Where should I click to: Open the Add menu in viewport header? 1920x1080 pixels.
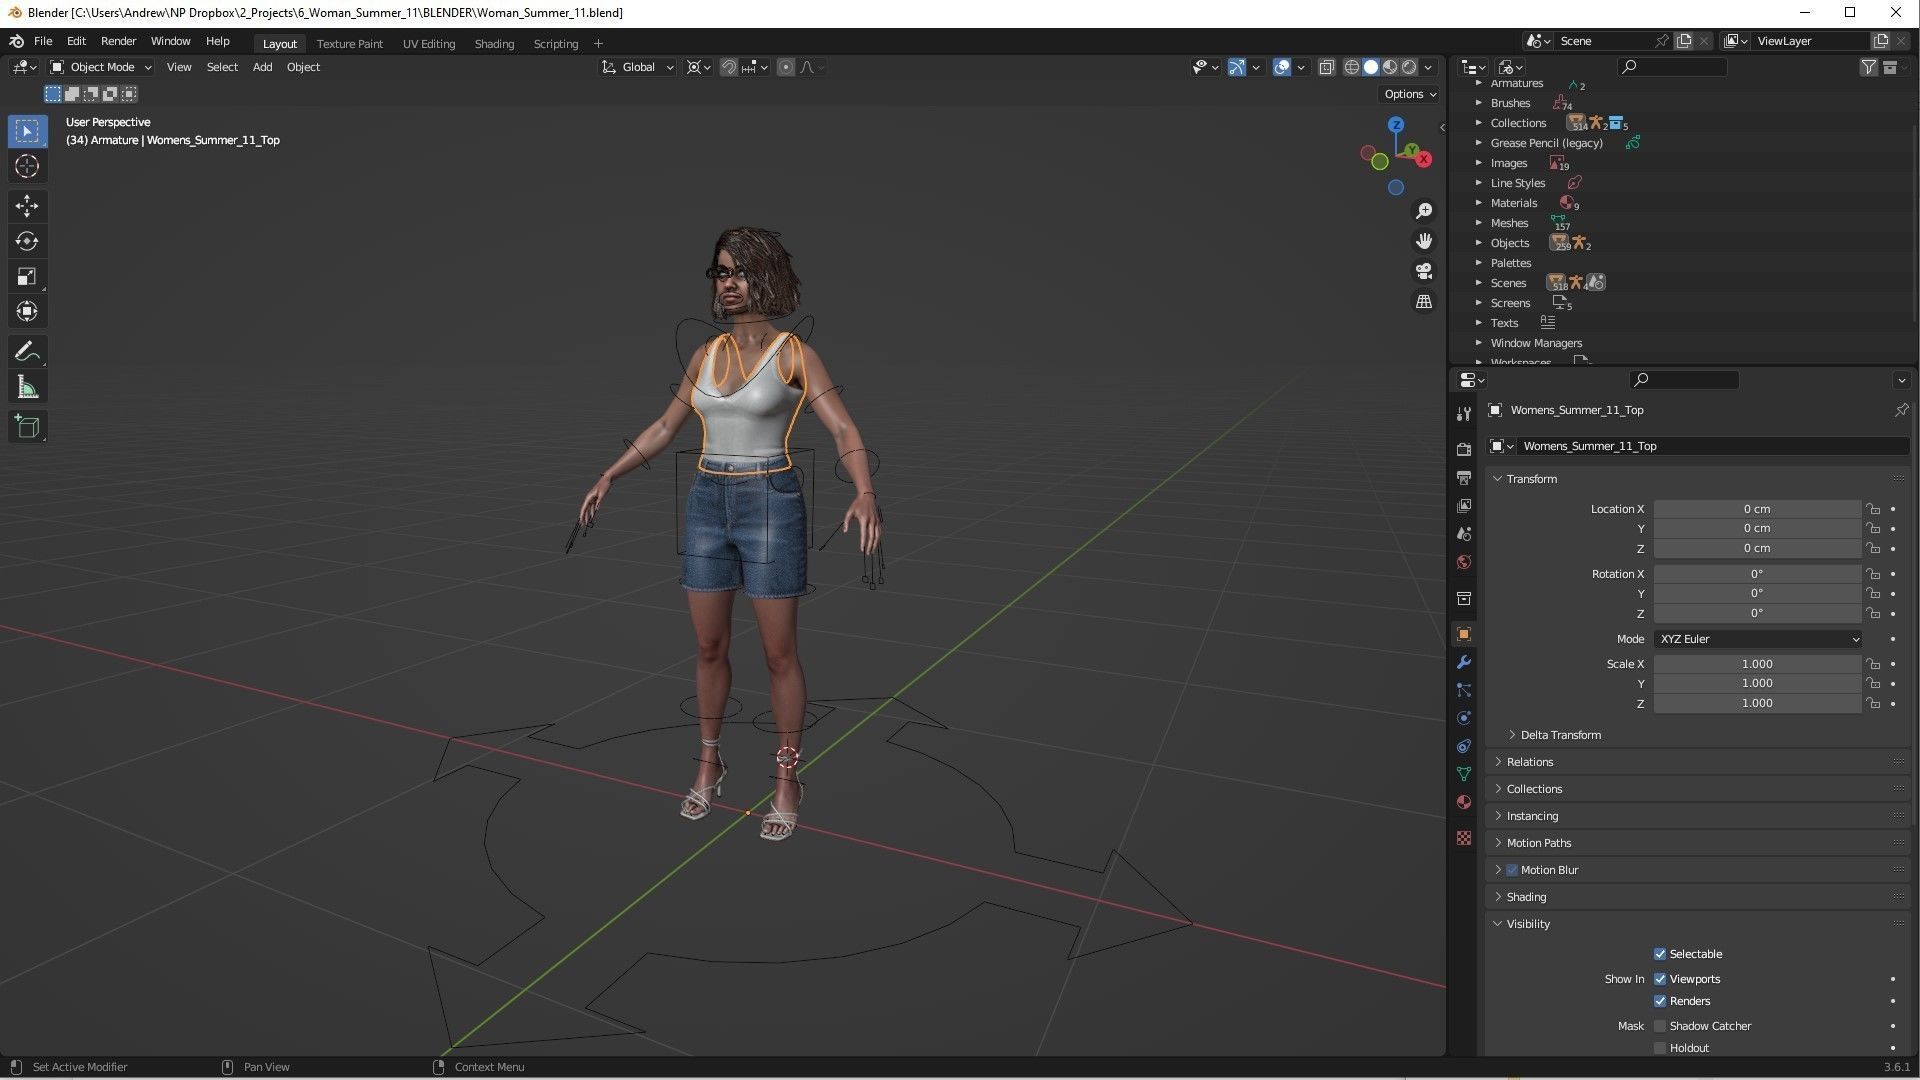(262, 67)
